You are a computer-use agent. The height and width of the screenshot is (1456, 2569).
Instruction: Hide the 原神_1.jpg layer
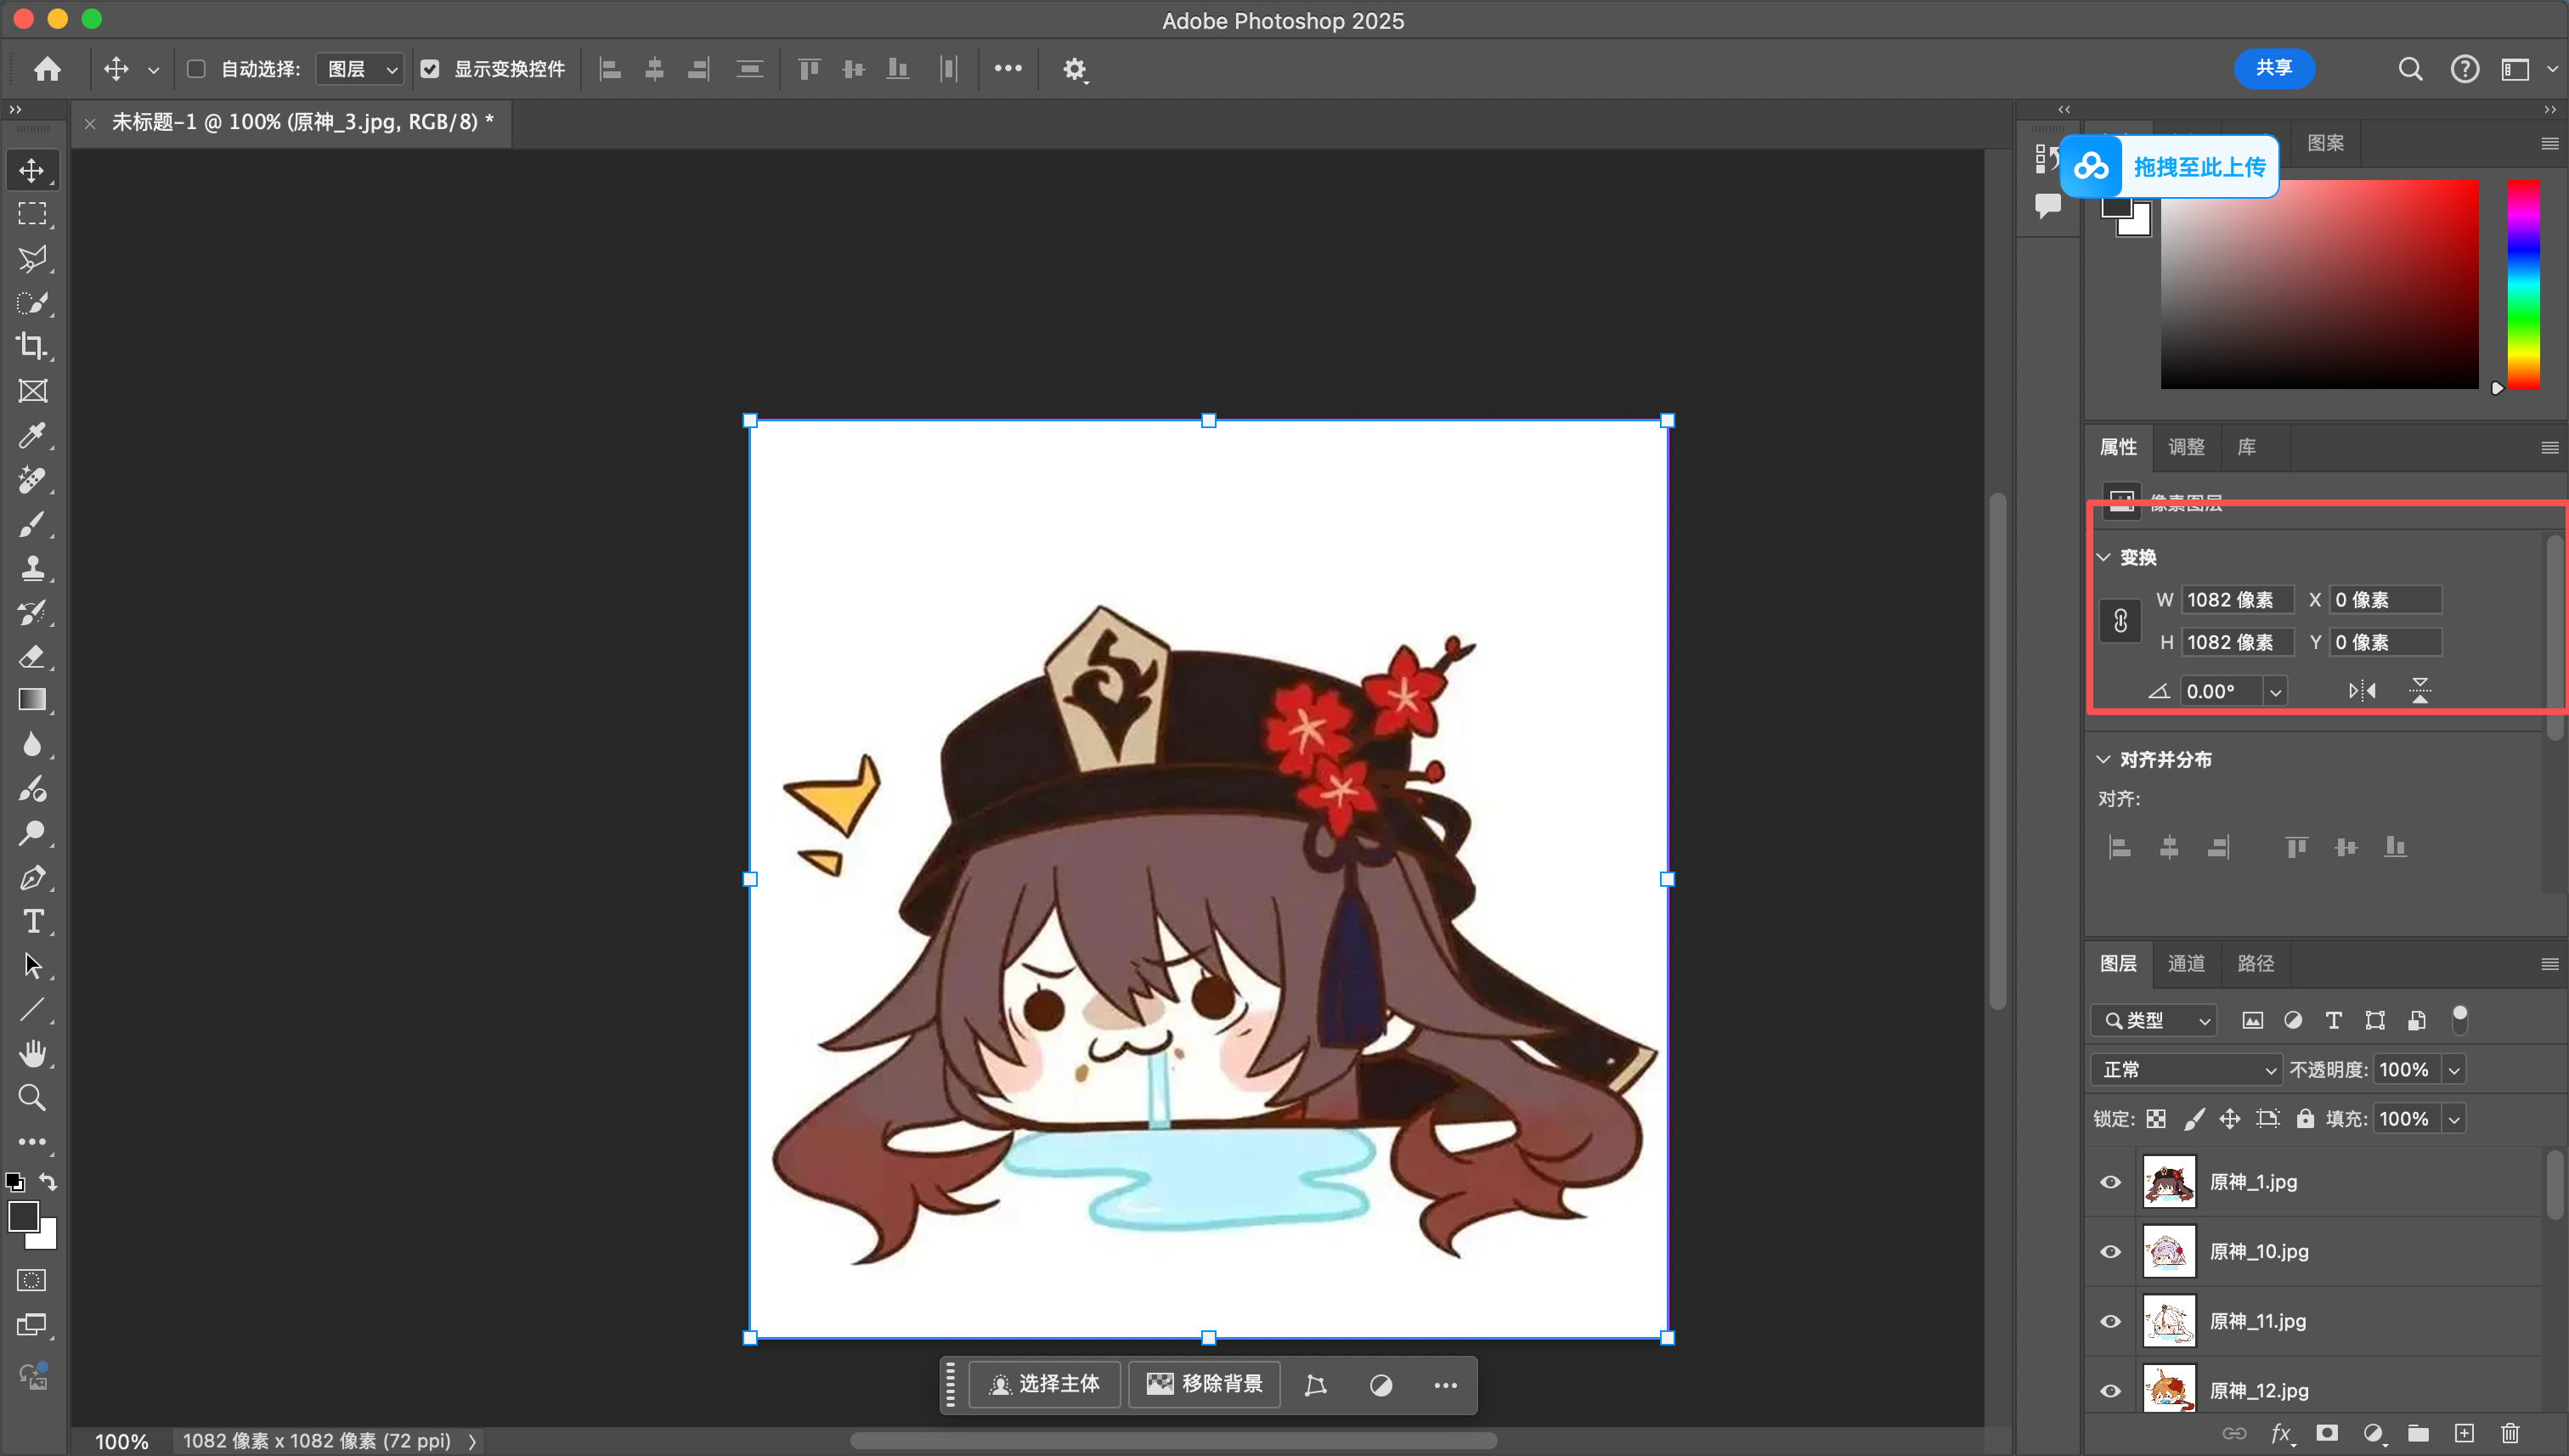(x=2111, y=1182)
